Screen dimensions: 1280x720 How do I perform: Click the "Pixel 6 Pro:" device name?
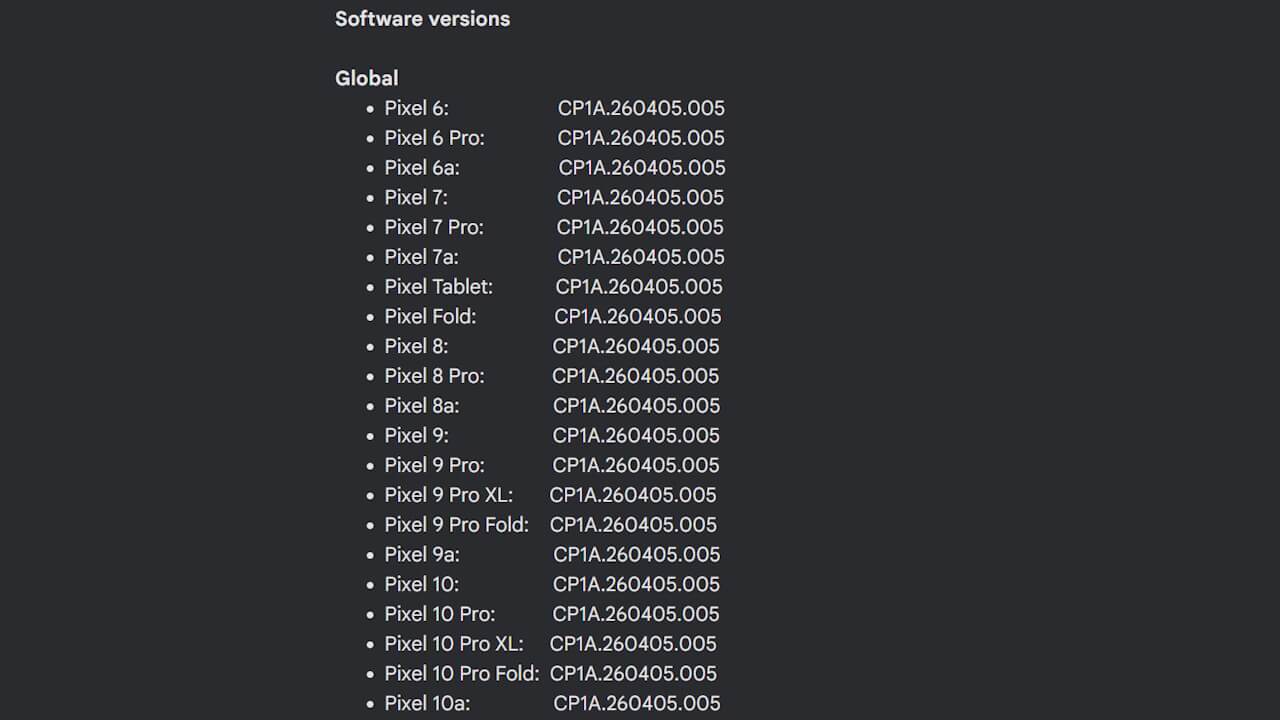[x=434, y=138]
